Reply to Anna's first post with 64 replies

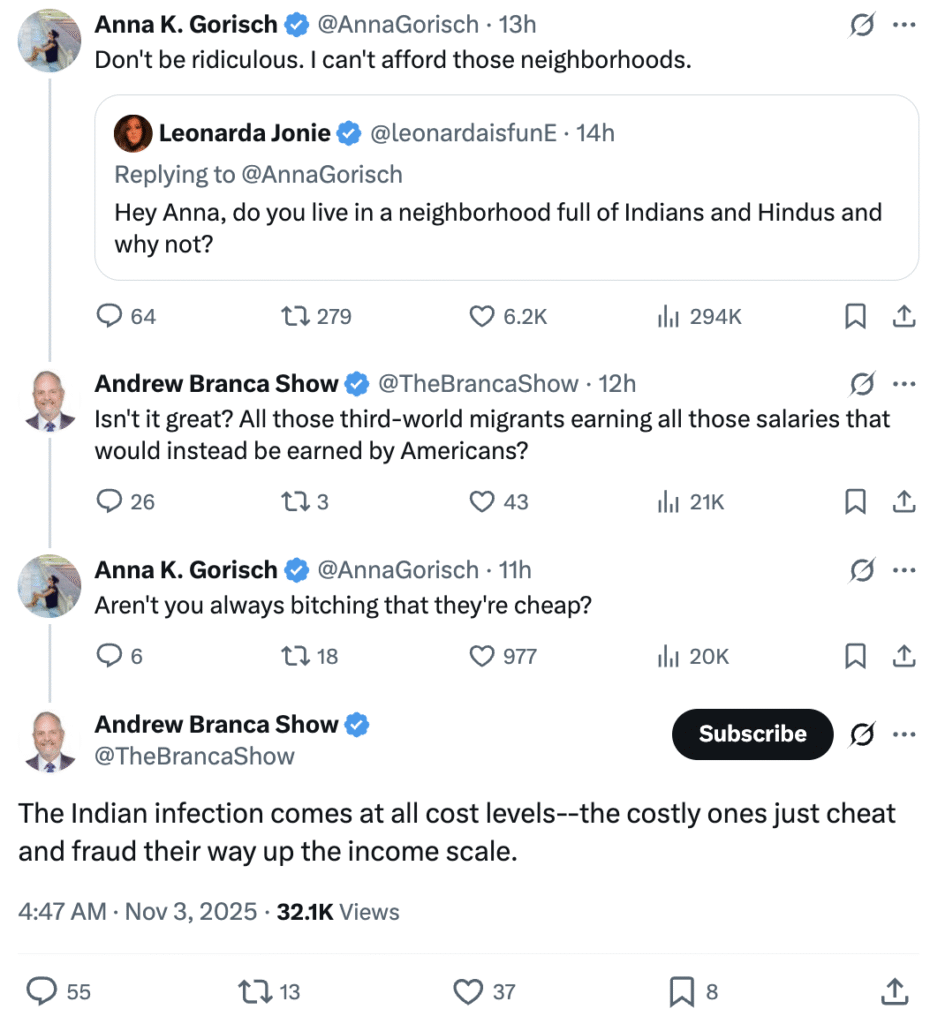point(109,316)
